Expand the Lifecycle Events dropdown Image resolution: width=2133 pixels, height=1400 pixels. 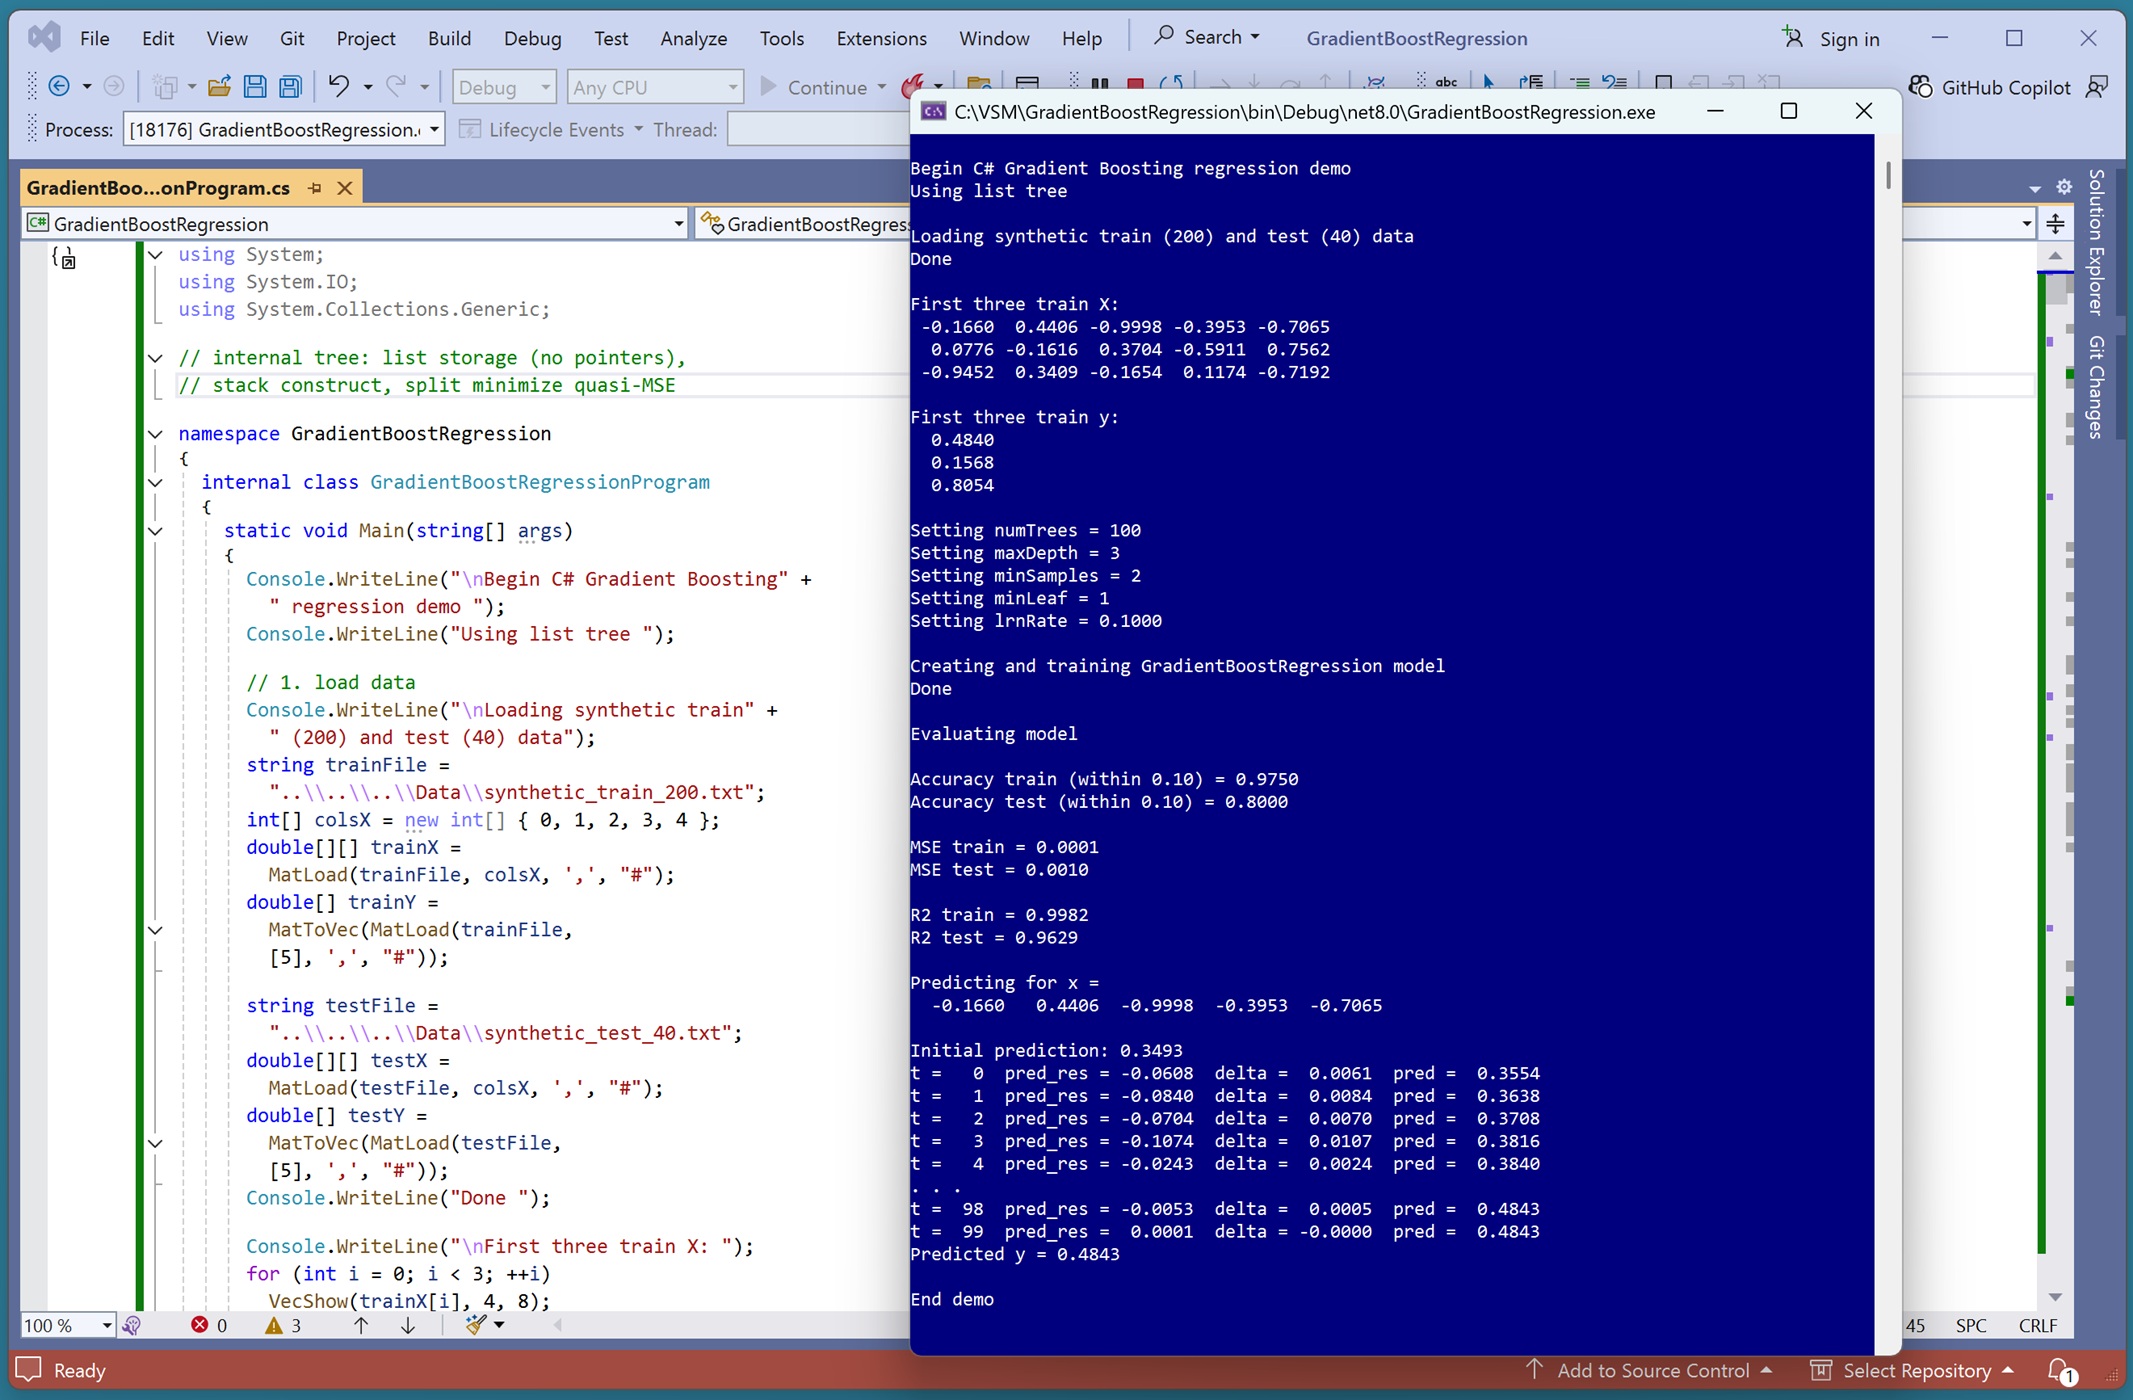(638, 130)
